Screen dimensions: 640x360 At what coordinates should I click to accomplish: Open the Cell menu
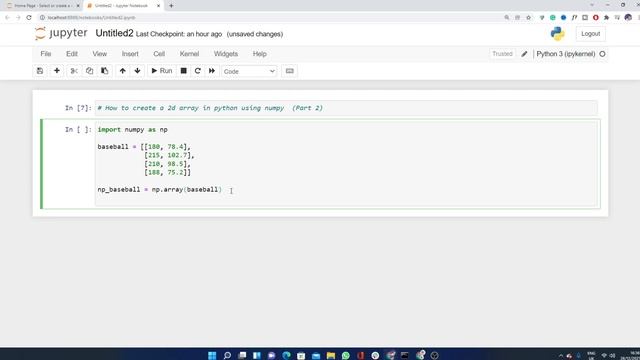point(159,54)
